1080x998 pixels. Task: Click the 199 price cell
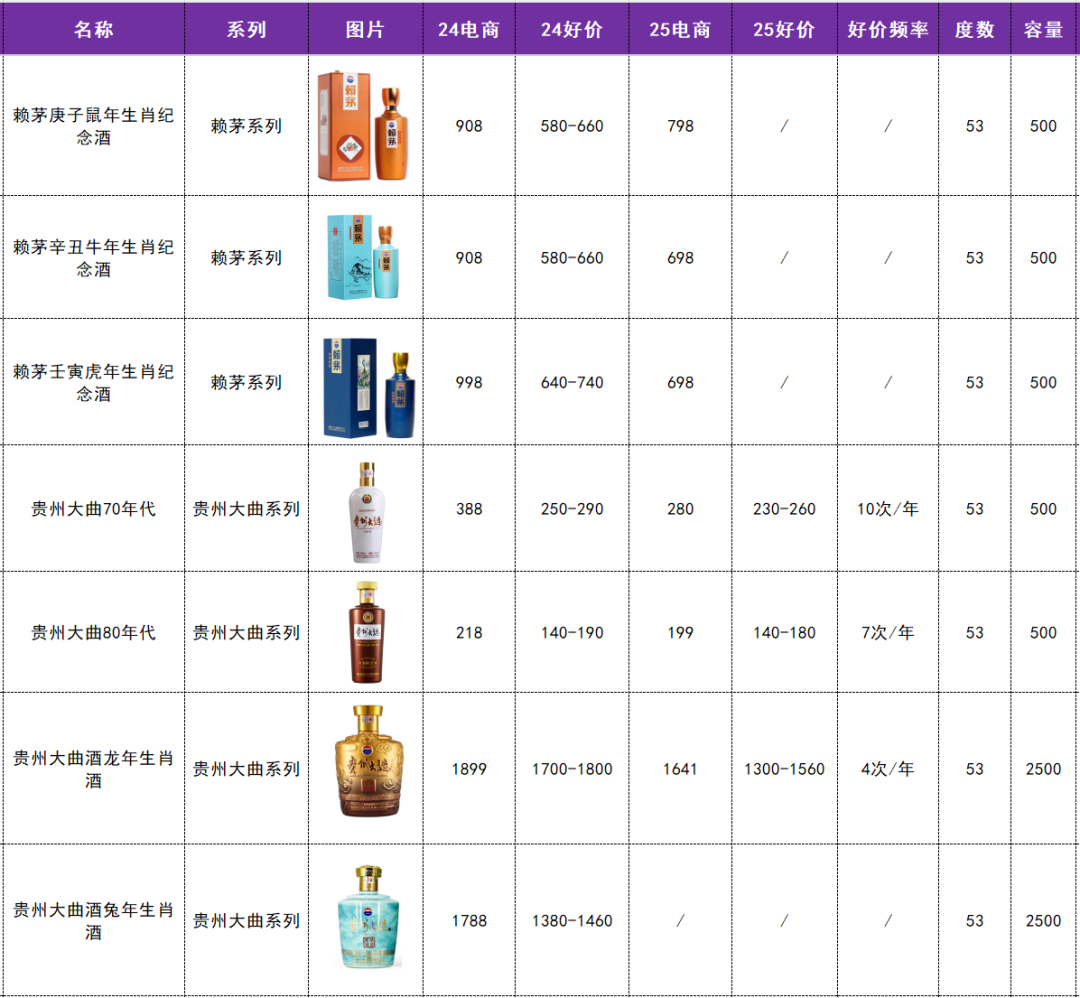[680, 632]
